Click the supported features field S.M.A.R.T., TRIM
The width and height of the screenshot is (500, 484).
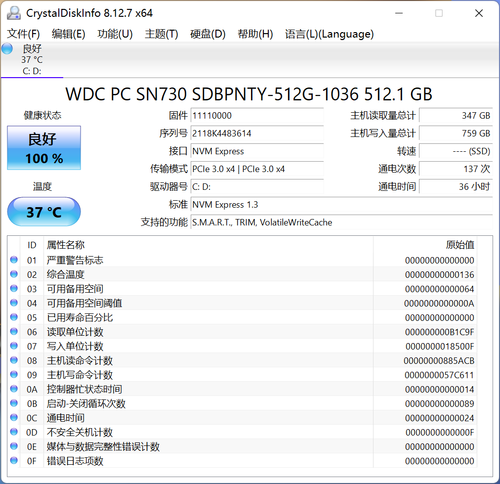tap(342, 222)
